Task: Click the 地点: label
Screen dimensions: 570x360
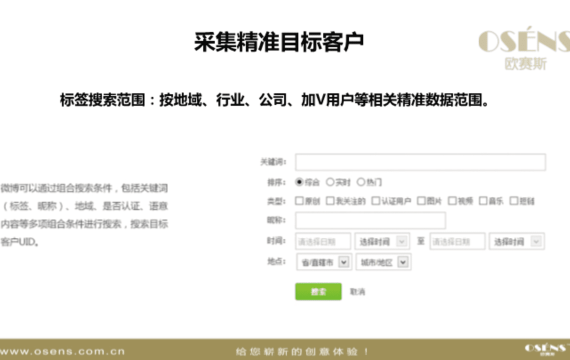Action: click(x=277, y=261)
